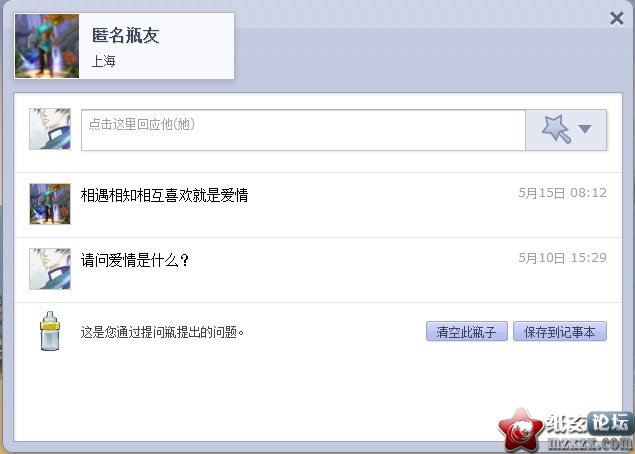
Task: Click the reply box 点击这里回应他(她)
Action: (x=303, y=130)
